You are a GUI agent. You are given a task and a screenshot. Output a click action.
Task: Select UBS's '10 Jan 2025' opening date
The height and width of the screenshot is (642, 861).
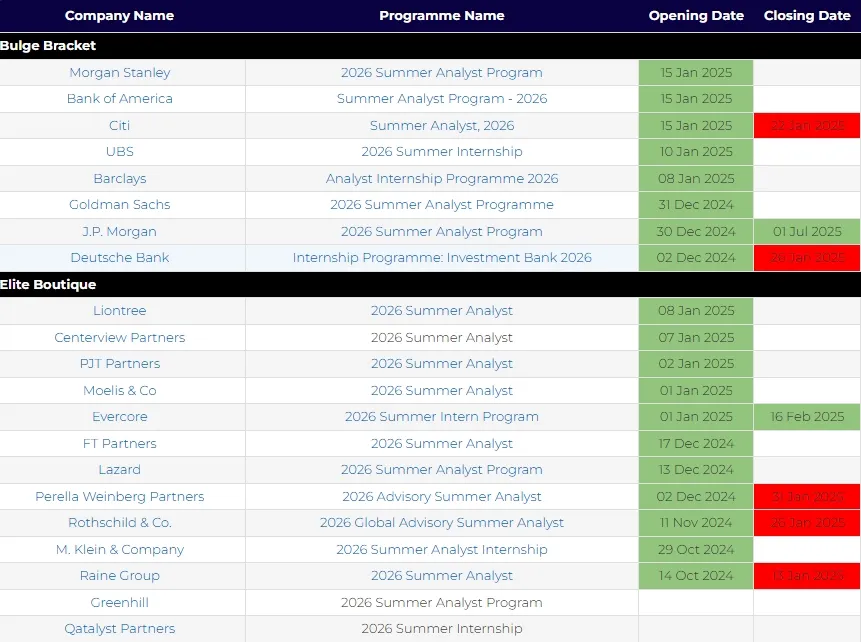click(696, 152)
